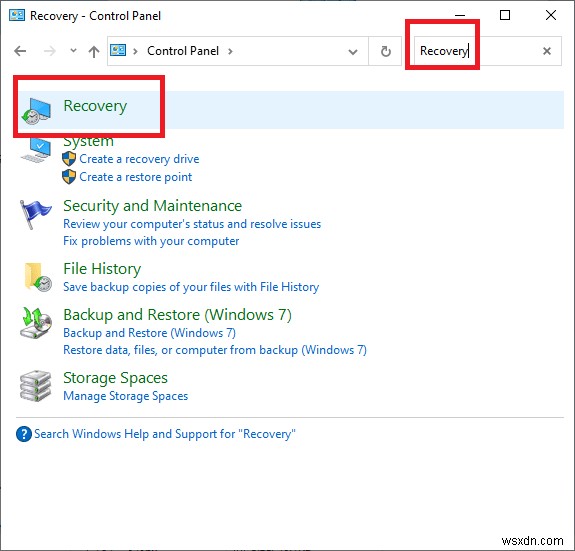Viewport: 575px width, 551px height.
Task: Click the blue Backup and Restore (Windows 7) sublink
Action: pyautogui.click(x=150, y=333)
